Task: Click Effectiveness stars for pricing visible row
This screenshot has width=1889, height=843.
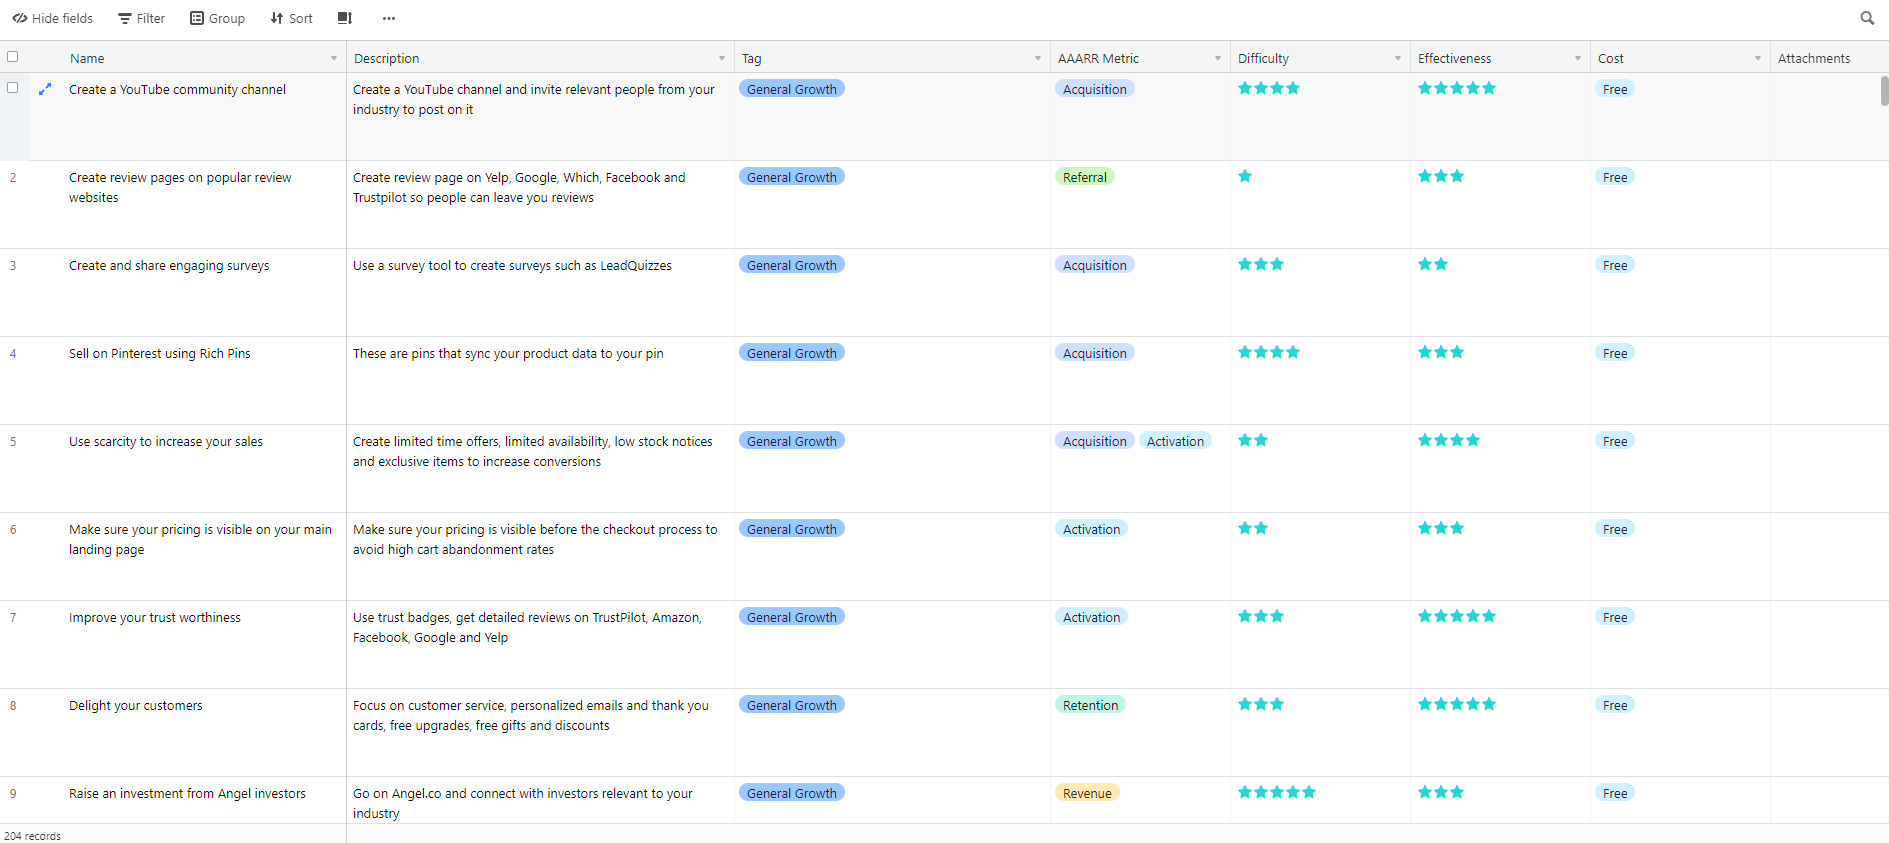Action: coord(1441,528)
